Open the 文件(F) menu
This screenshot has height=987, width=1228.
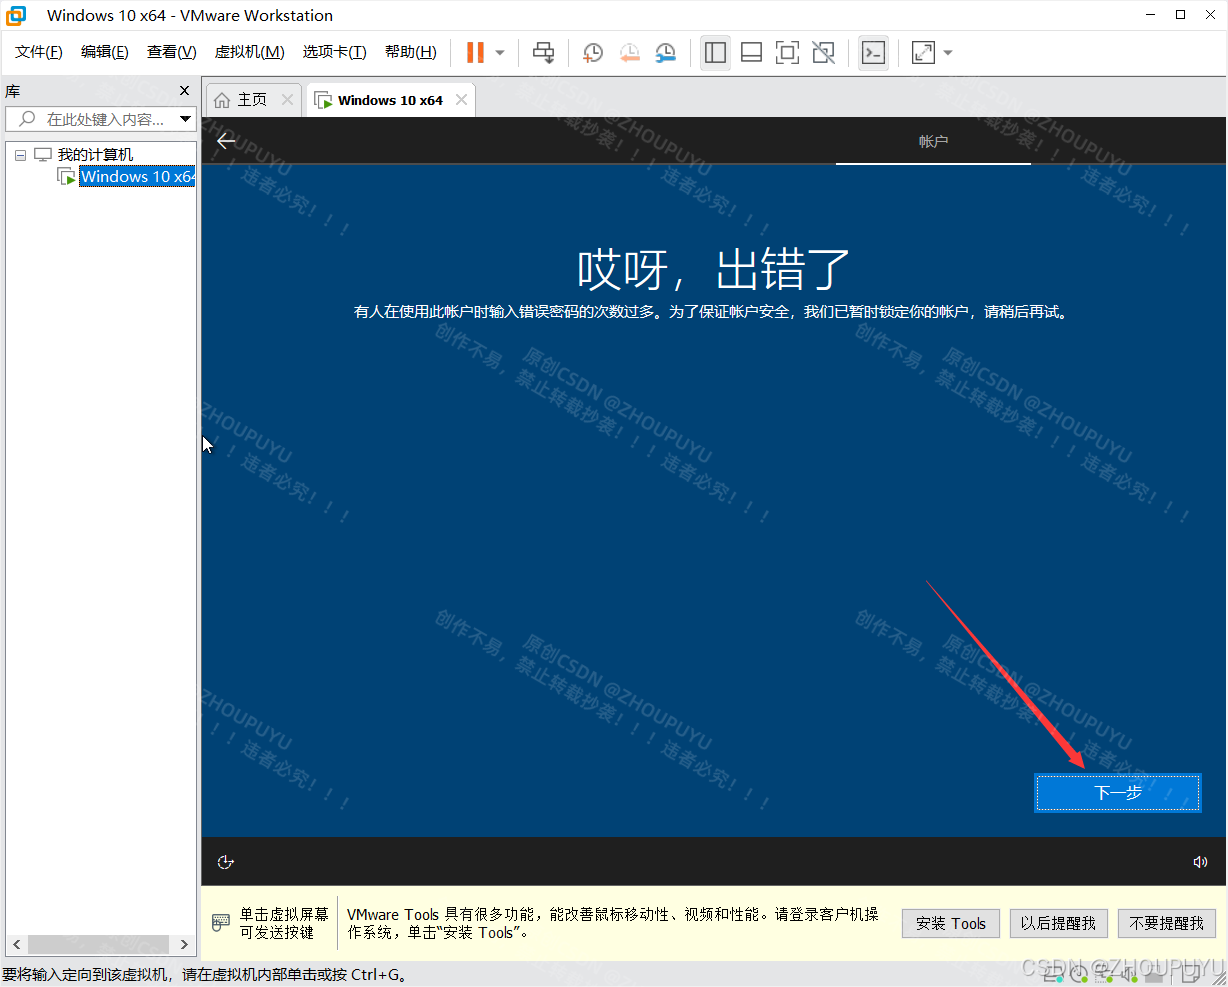39,52
